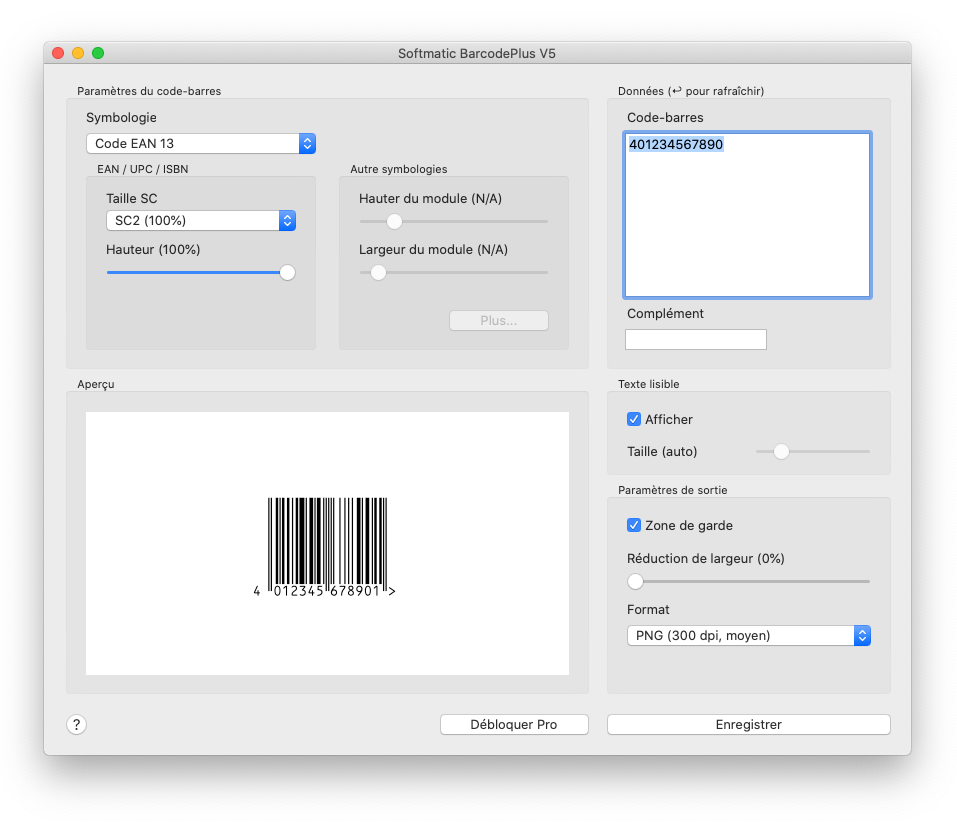Click the Largeur du module slider knob
Viewport: 957px width, 828px height.
(x=378, y=272)
